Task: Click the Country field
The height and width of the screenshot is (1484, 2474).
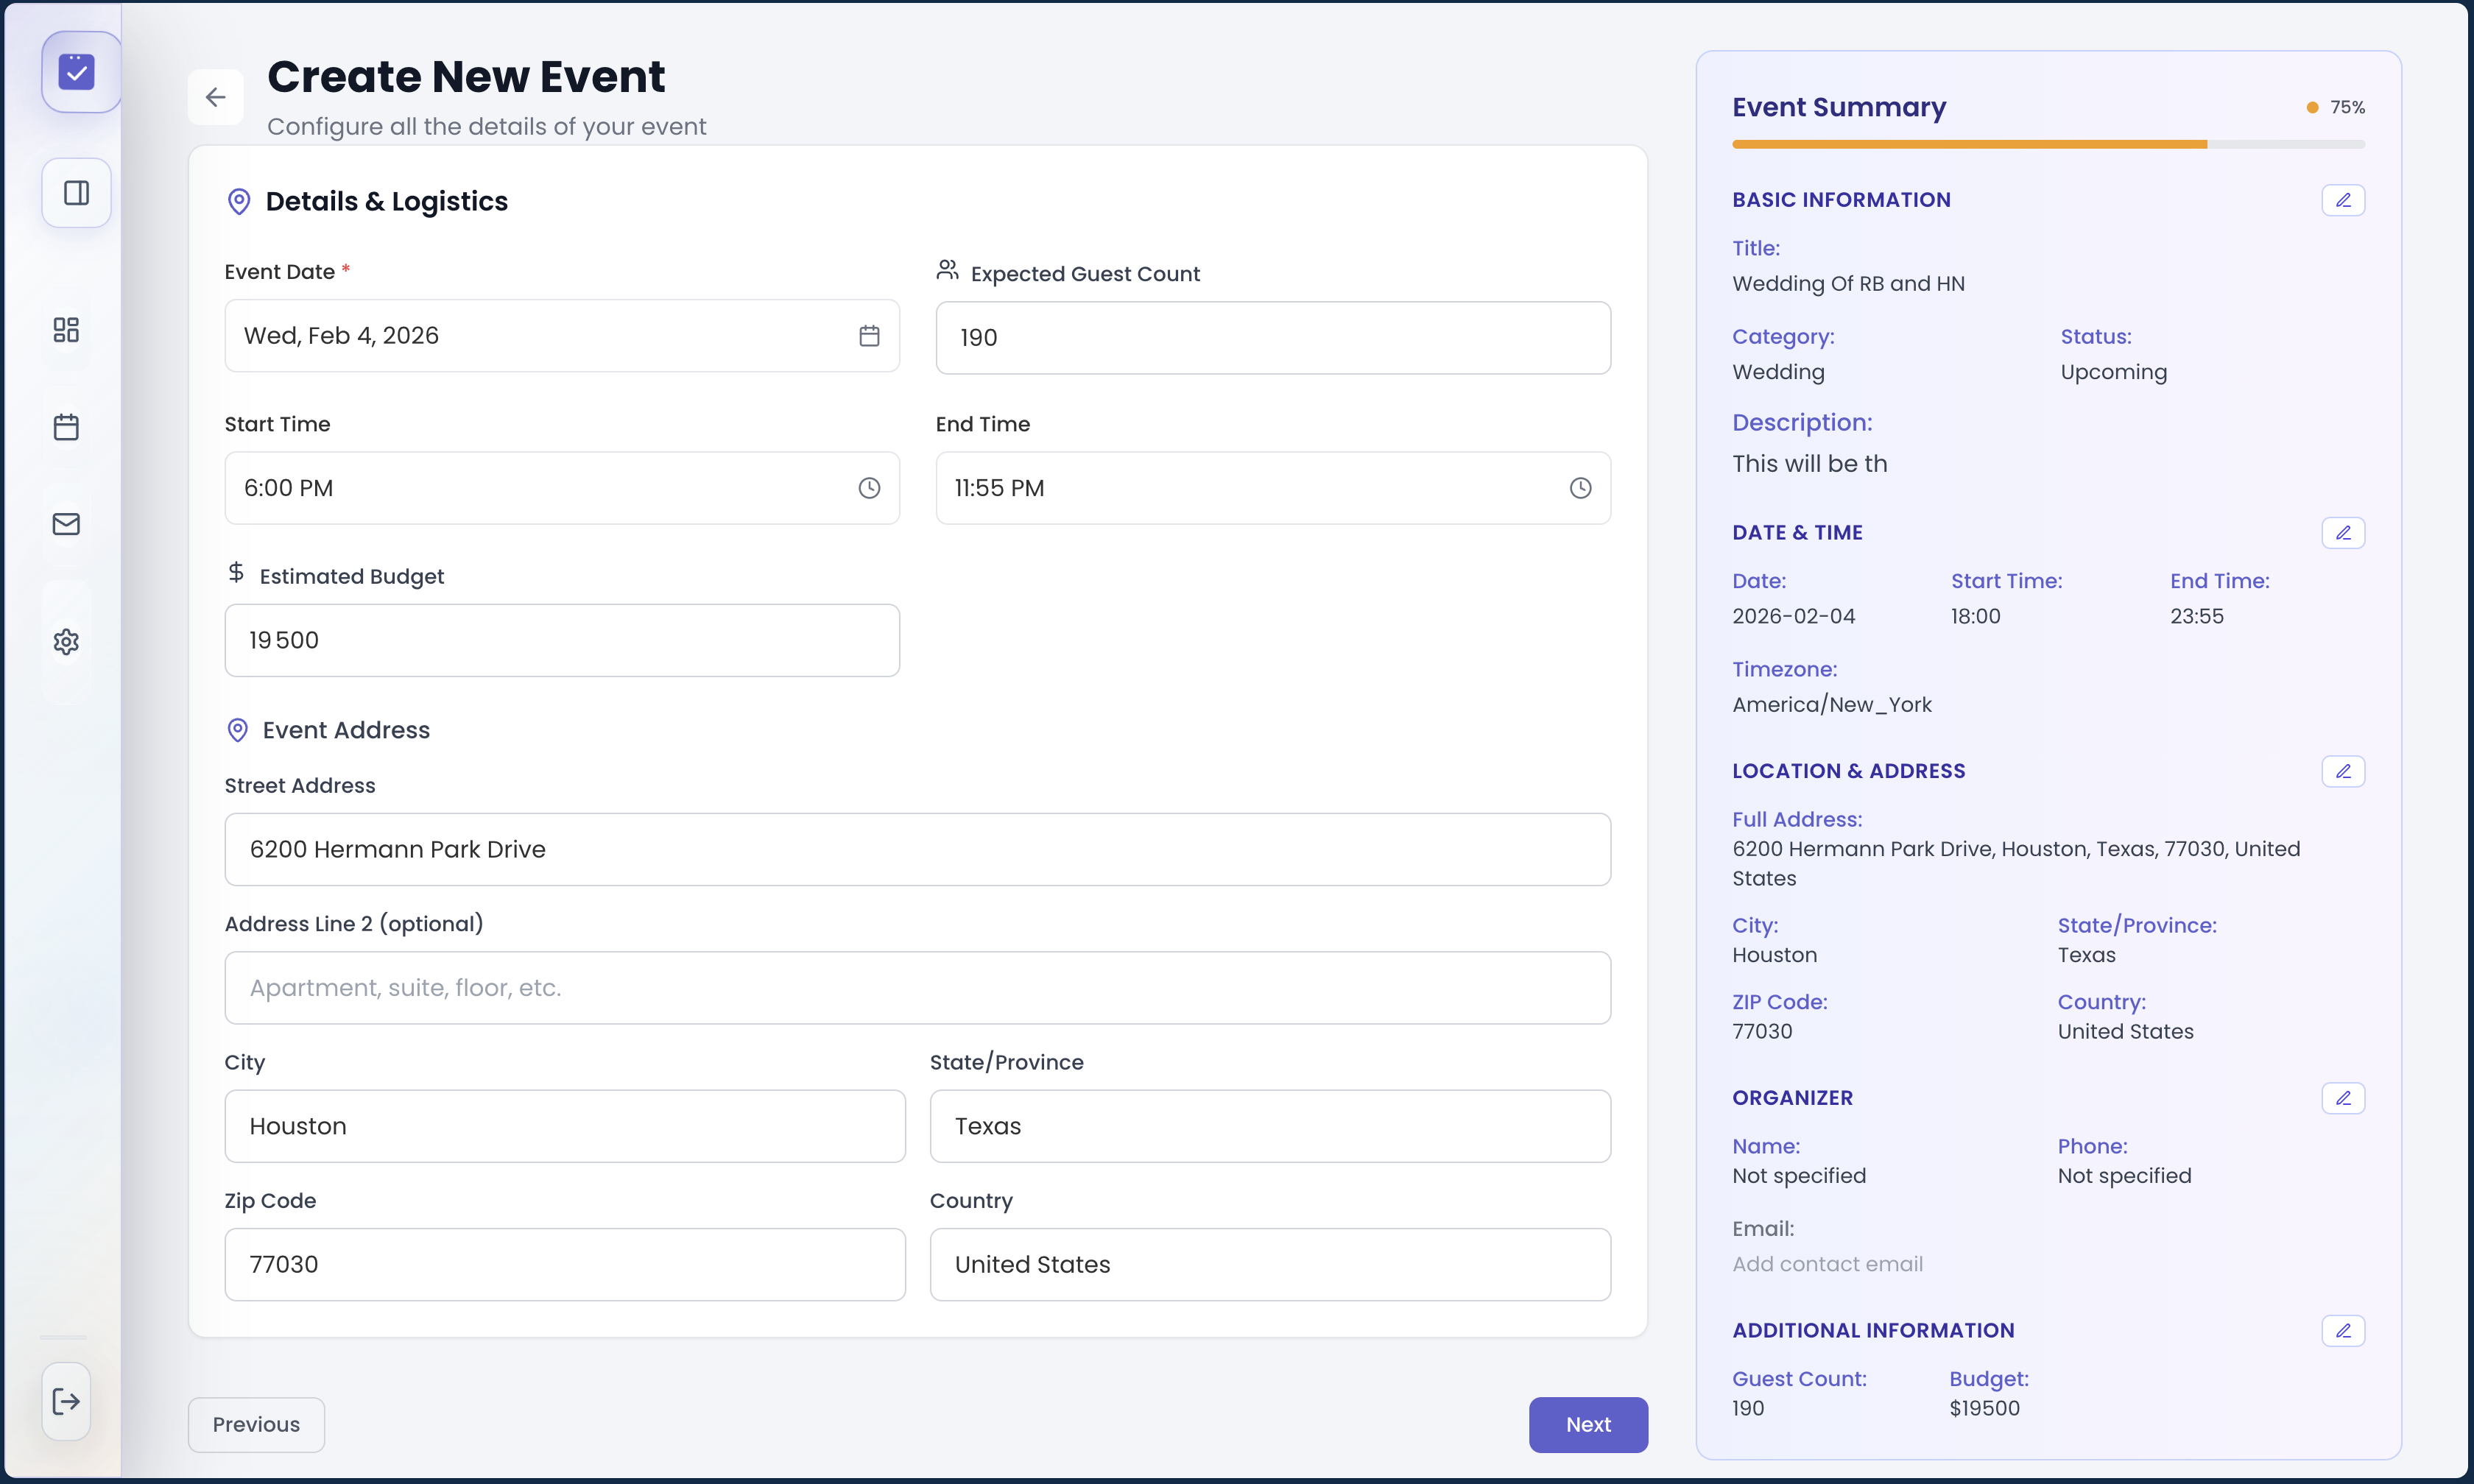Action: coord(1270,1264)
